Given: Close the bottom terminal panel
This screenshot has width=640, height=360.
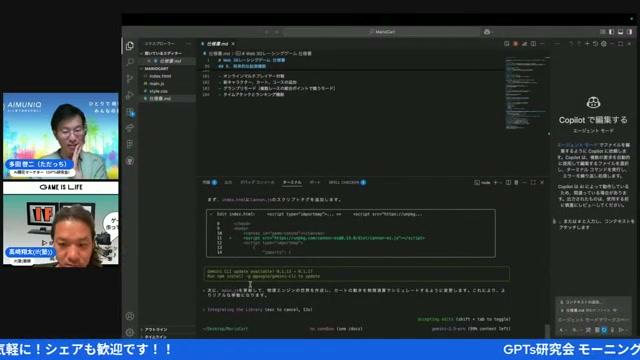Looking at the screenshot, I should (x=542, y=182).
